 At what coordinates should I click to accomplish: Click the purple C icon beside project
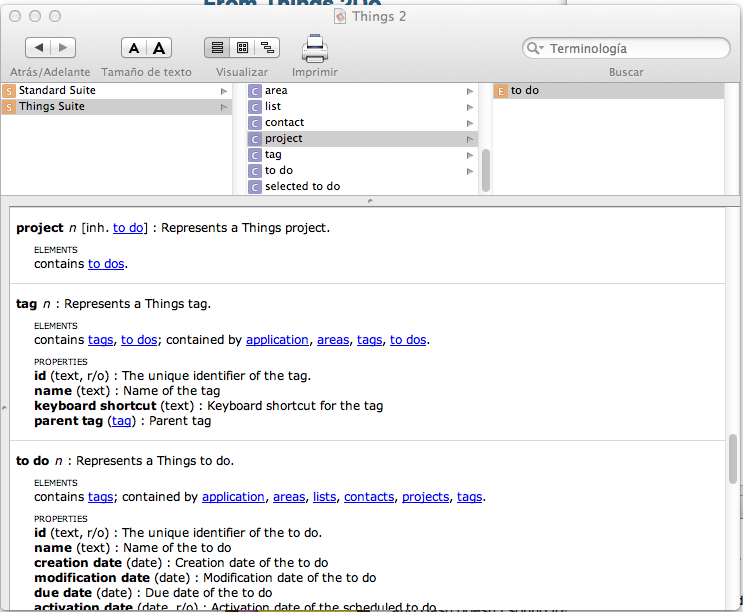(255, 139)
